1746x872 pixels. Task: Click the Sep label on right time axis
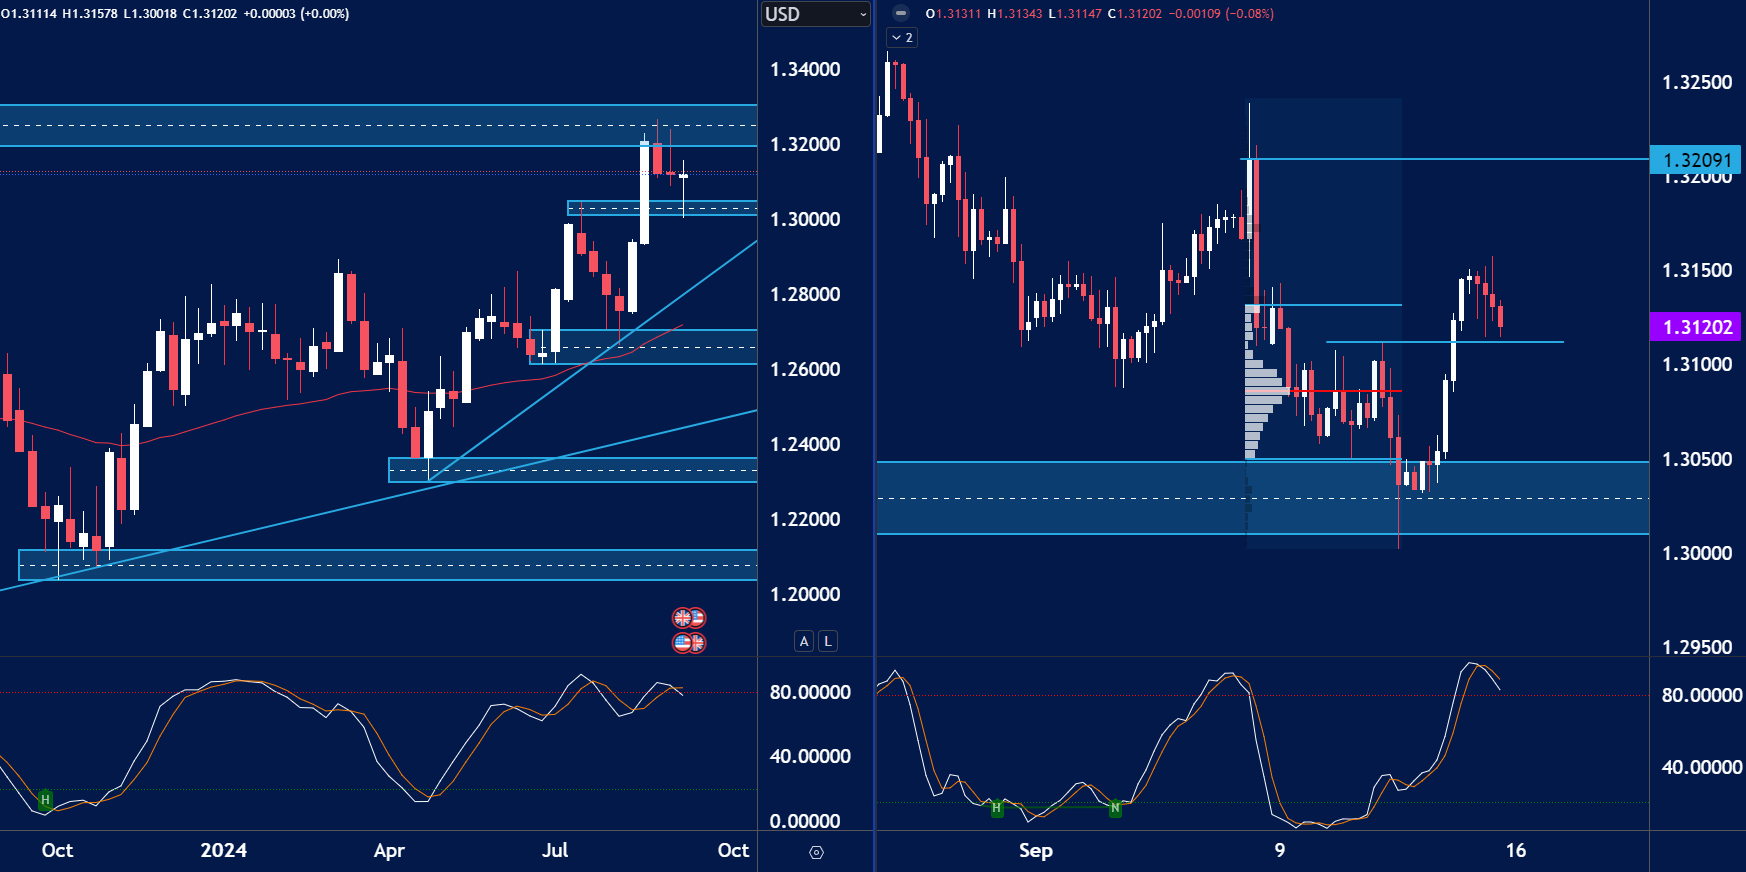point(1036,850)
